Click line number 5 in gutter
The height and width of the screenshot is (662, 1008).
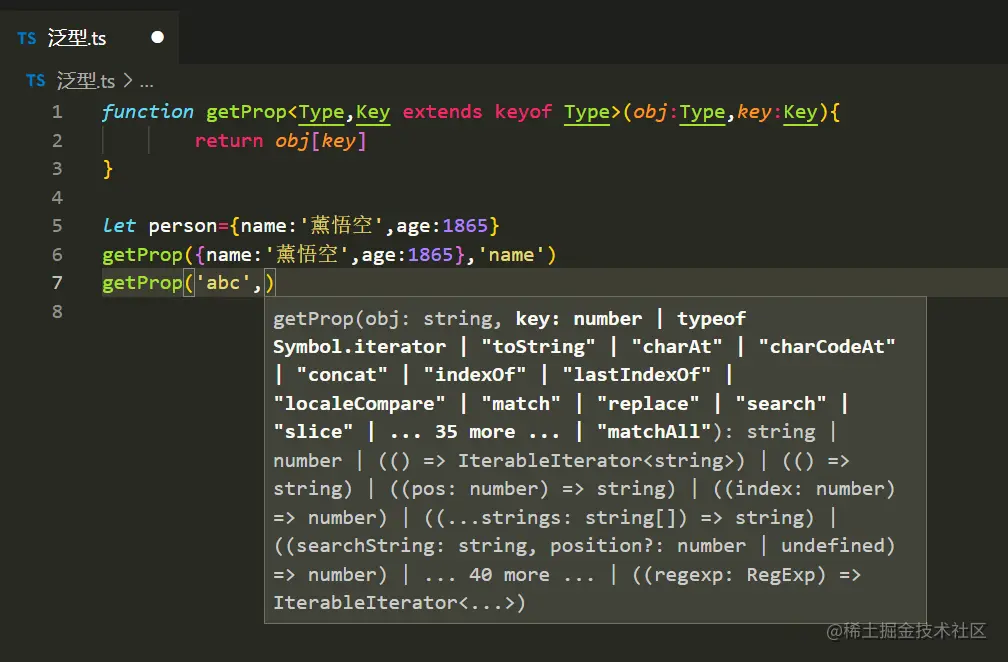pyautogui.click(x=57, y=226)
